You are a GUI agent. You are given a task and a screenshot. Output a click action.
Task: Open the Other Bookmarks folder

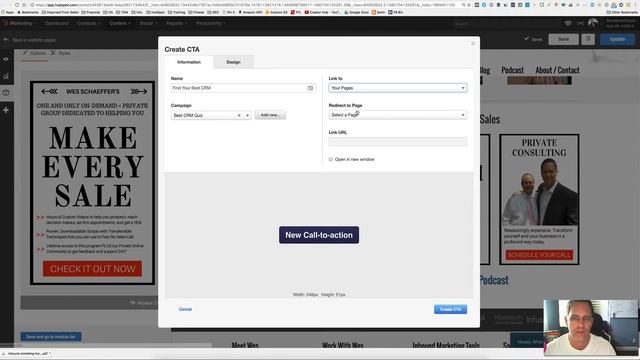point(622,12)
